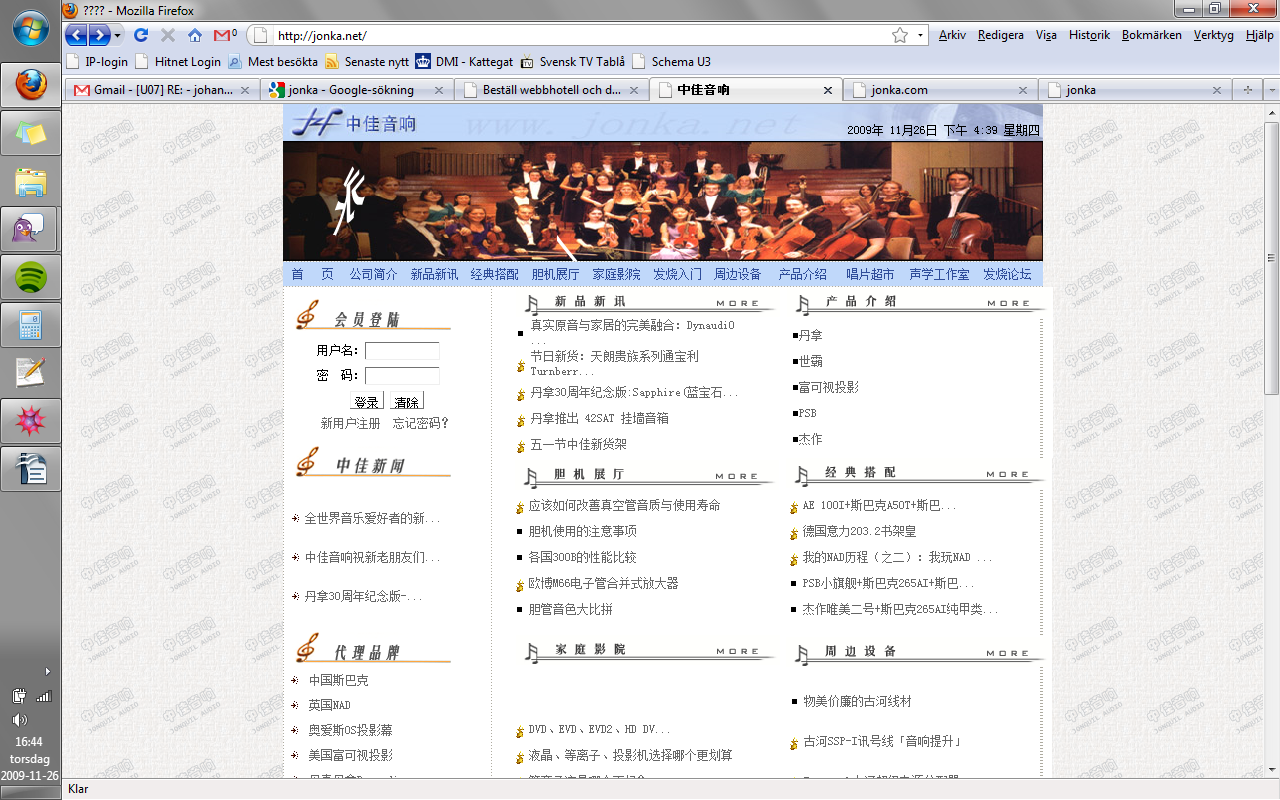The height and width of the screenshot is (800, 1280).
Task: Click the network signal tray icon
Action: coord(43,696)
